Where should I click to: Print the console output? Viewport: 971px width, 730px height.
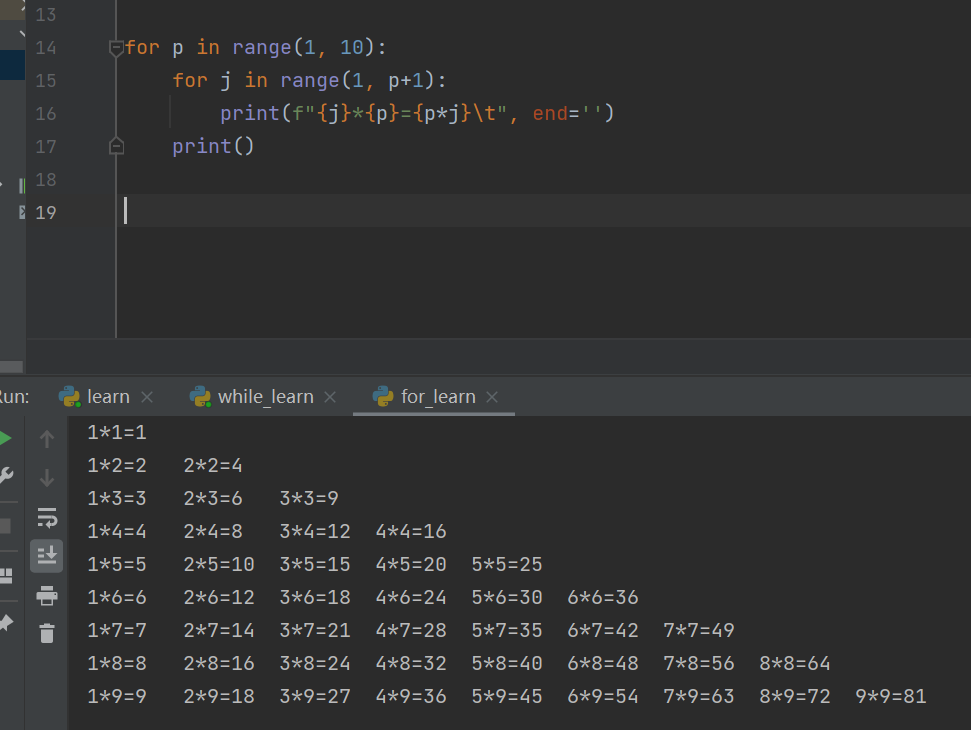pos(46,595)
